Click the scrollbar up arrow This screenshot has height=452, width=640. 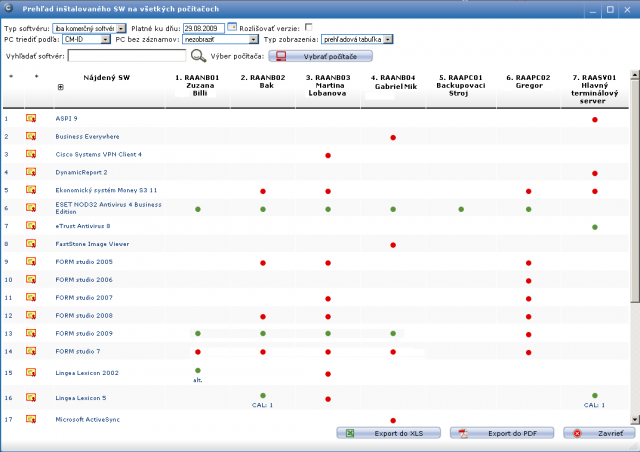[634, 74]
